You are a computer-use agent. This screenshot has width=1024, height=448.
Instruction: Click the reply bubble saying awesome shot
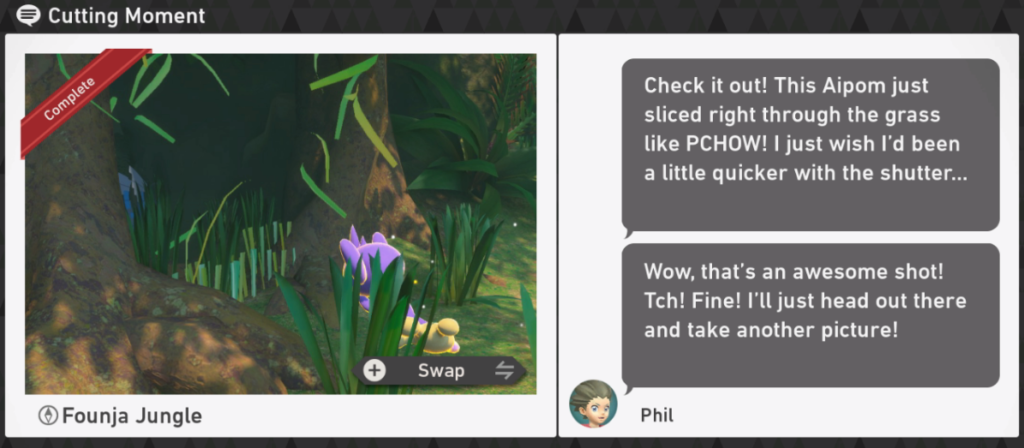click(x=810, y=315)
